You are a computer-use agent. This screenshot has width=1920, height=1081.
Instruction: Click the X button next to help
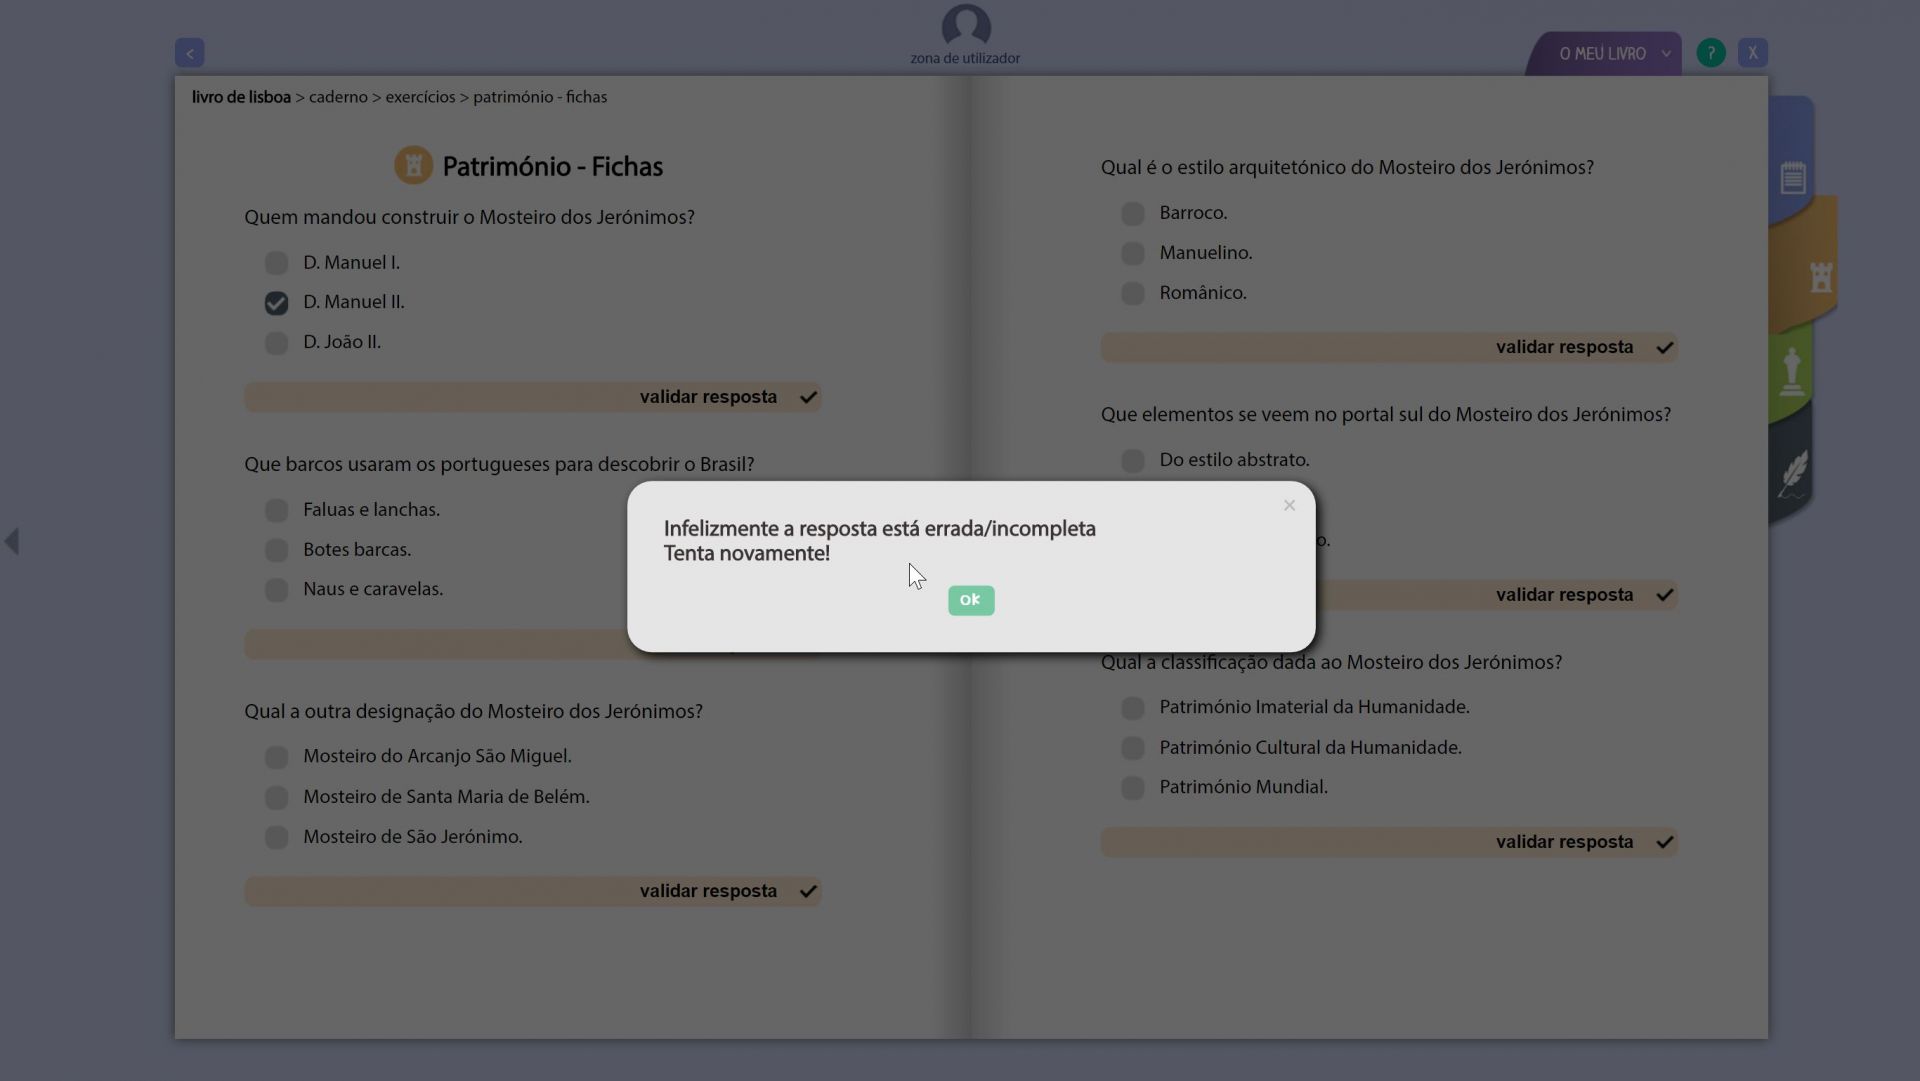1752,53
